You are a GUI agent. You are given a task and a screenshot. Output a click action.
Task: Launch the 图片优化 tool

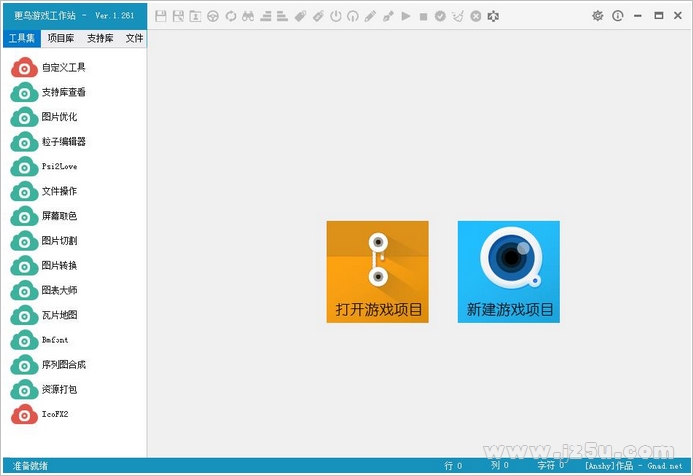44,117
